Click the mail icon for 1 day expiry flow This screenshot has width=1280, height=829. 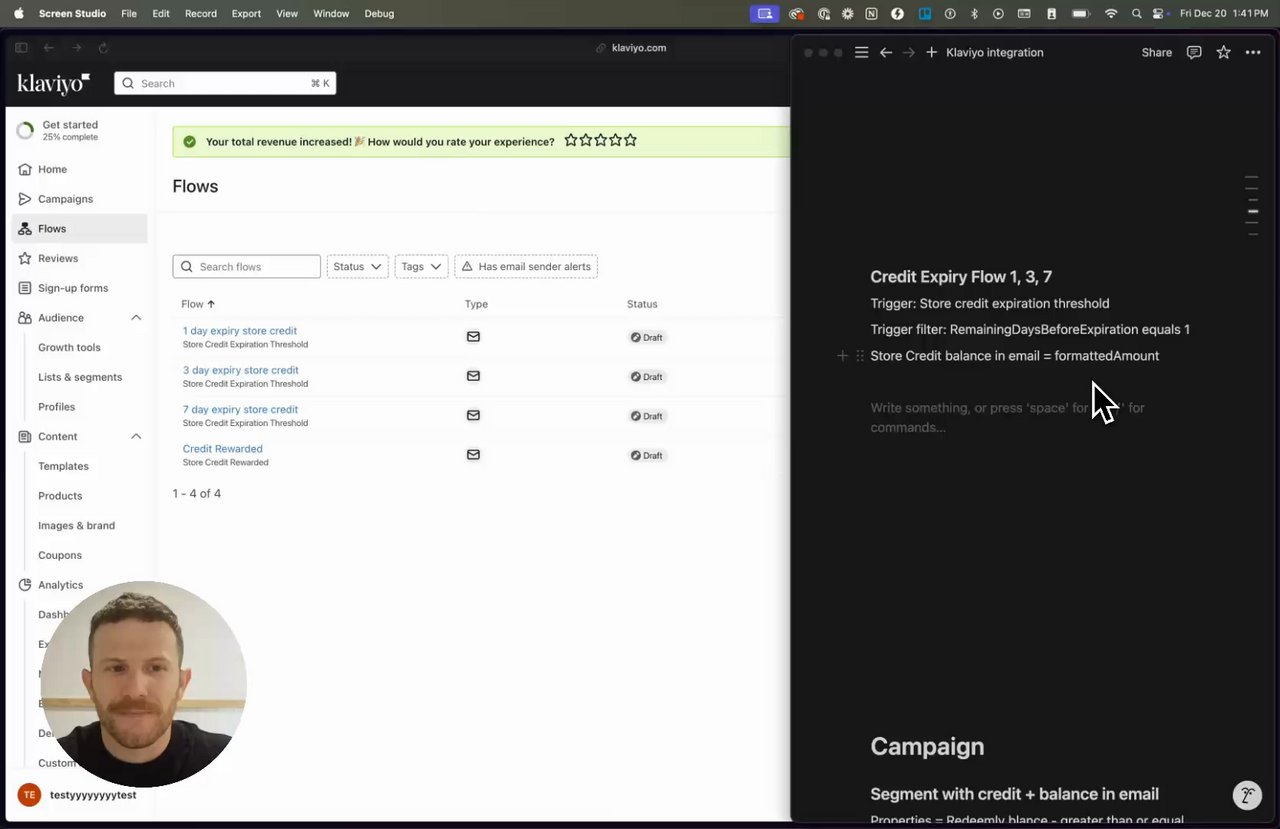473,337
